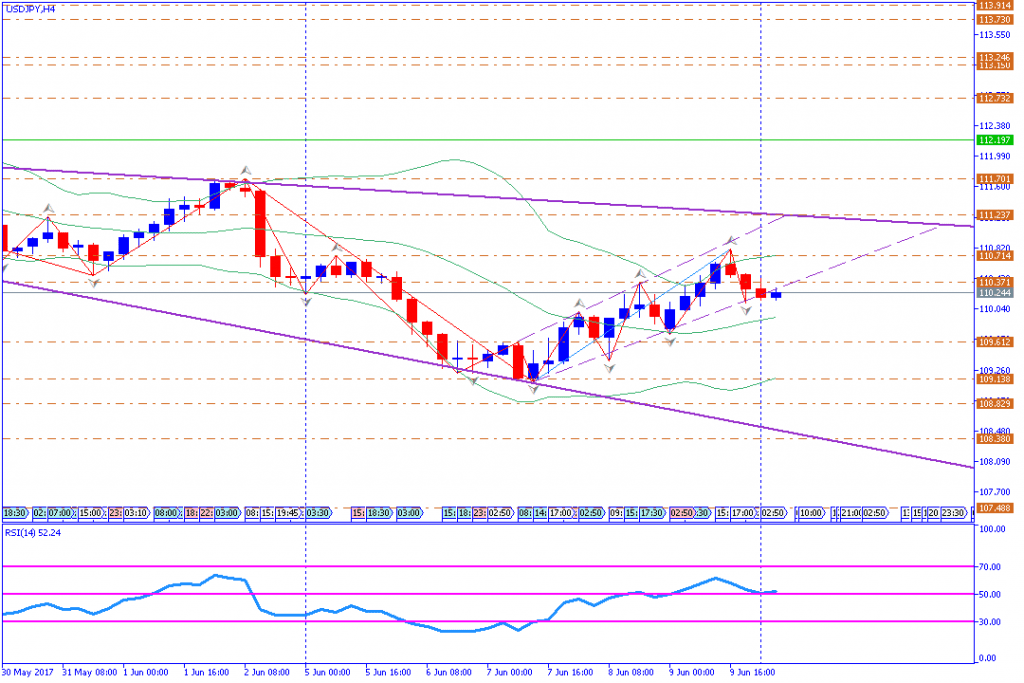
Task: Click the 111.237 price level label
Action: click(x=995, y=215)
